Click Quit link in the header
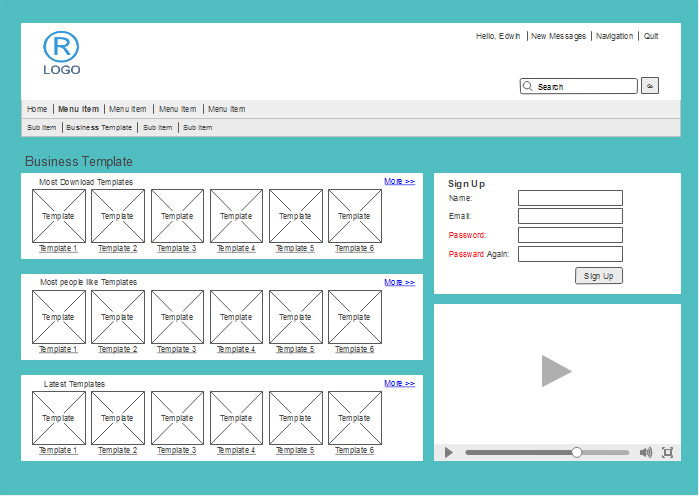This screenshot has width=699, height=496. click(651, 36)
